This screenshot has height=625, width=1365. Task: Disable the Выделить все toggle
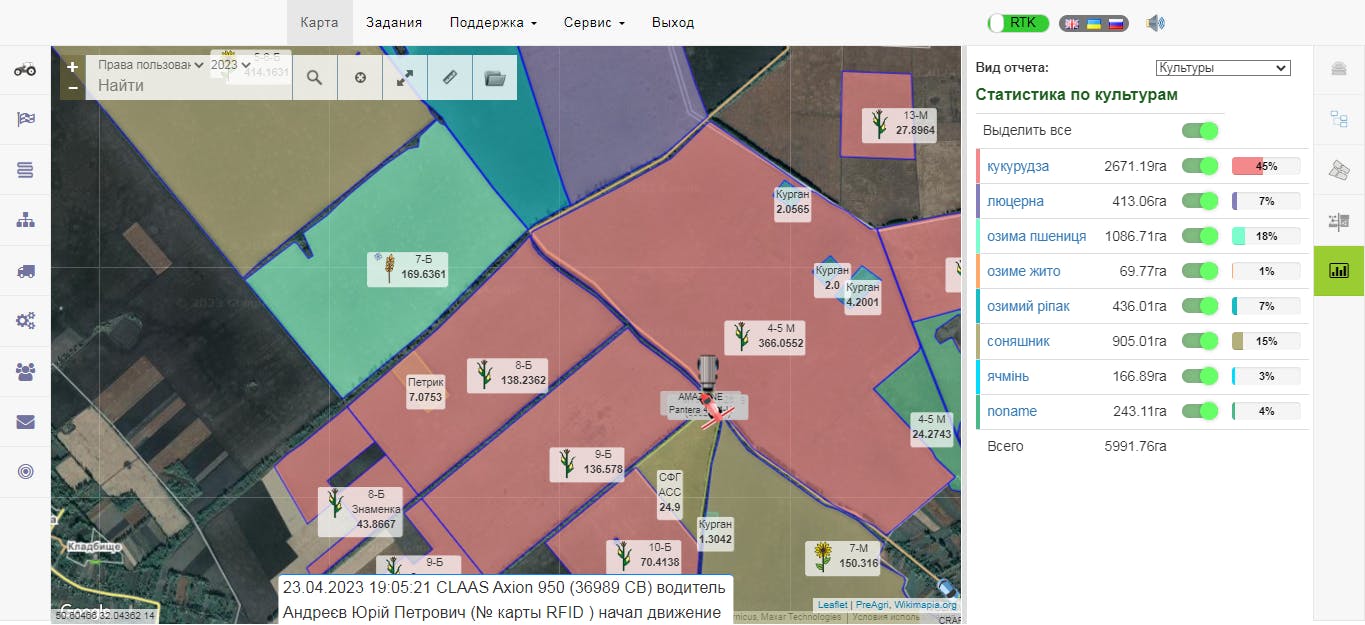click(1200, 131)
